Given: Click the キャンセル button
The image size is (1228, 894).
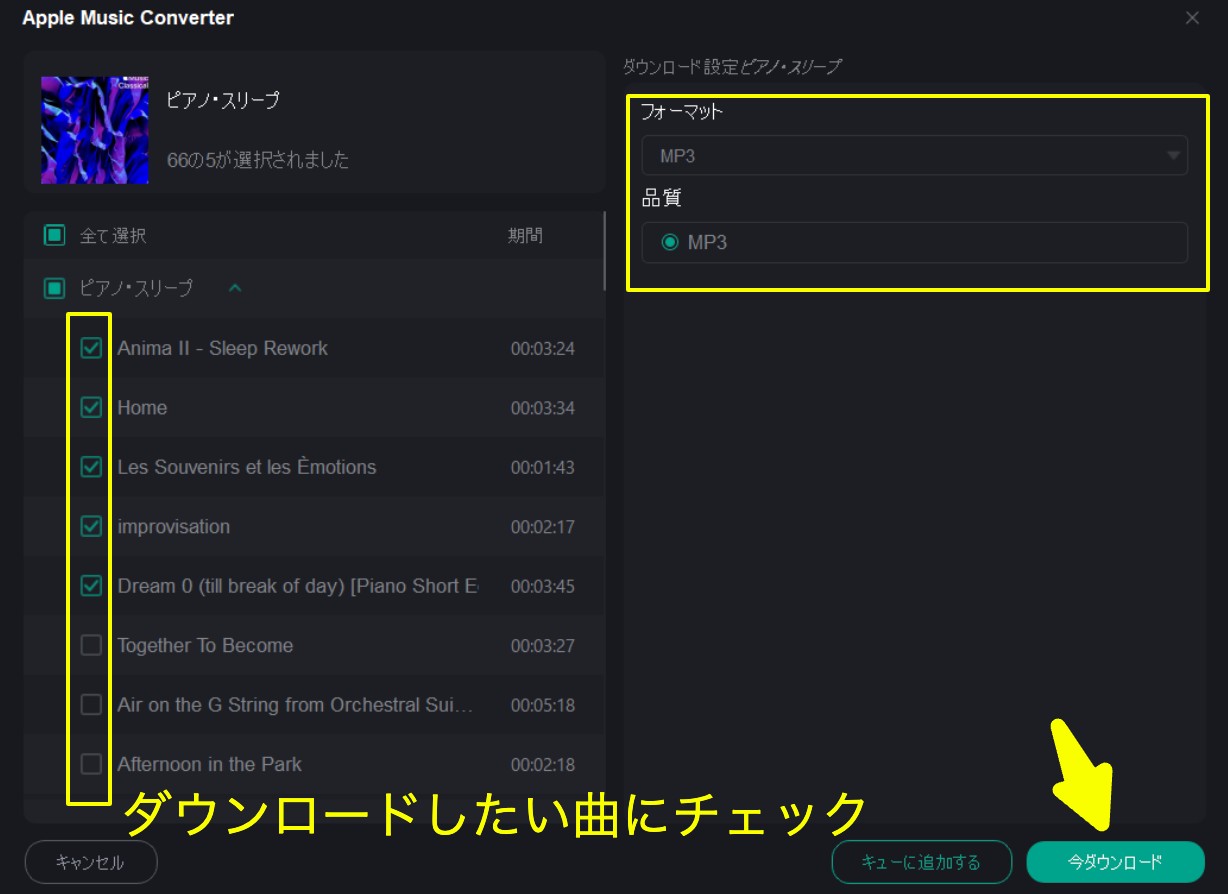Looking at the screenshot, I should (x=90, y=862).
